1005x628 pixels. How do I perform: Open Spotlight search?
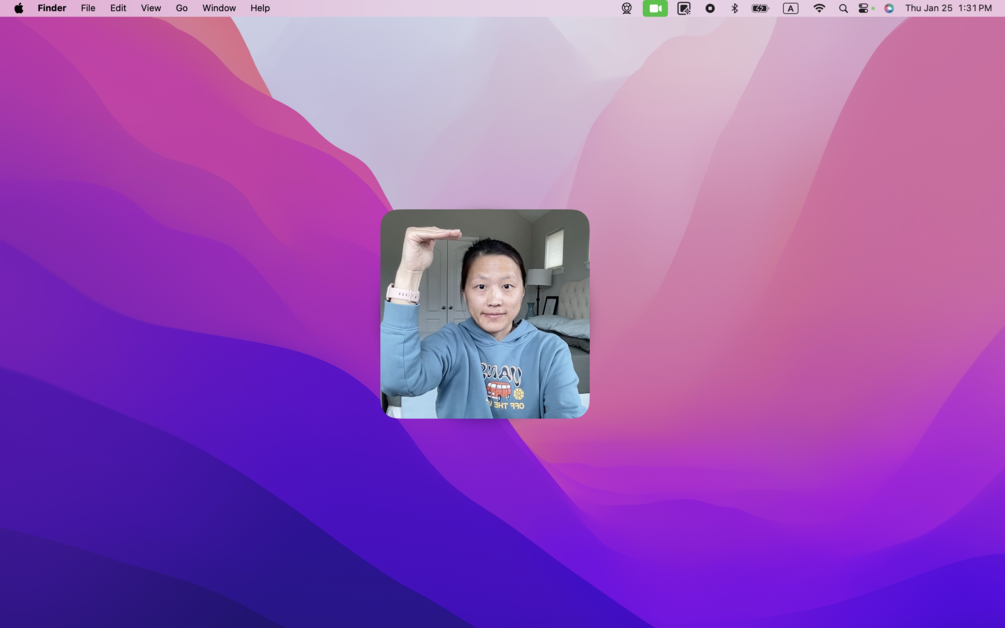[x=843, y=8]
